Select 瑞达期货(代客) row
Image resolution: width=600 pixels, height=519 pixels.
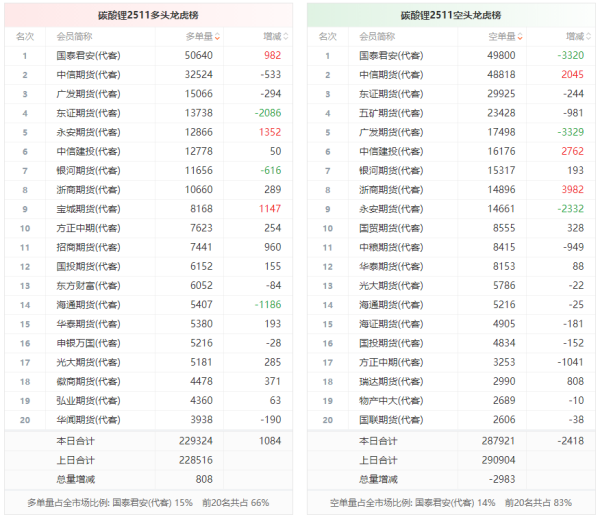(x=451, y=381)
